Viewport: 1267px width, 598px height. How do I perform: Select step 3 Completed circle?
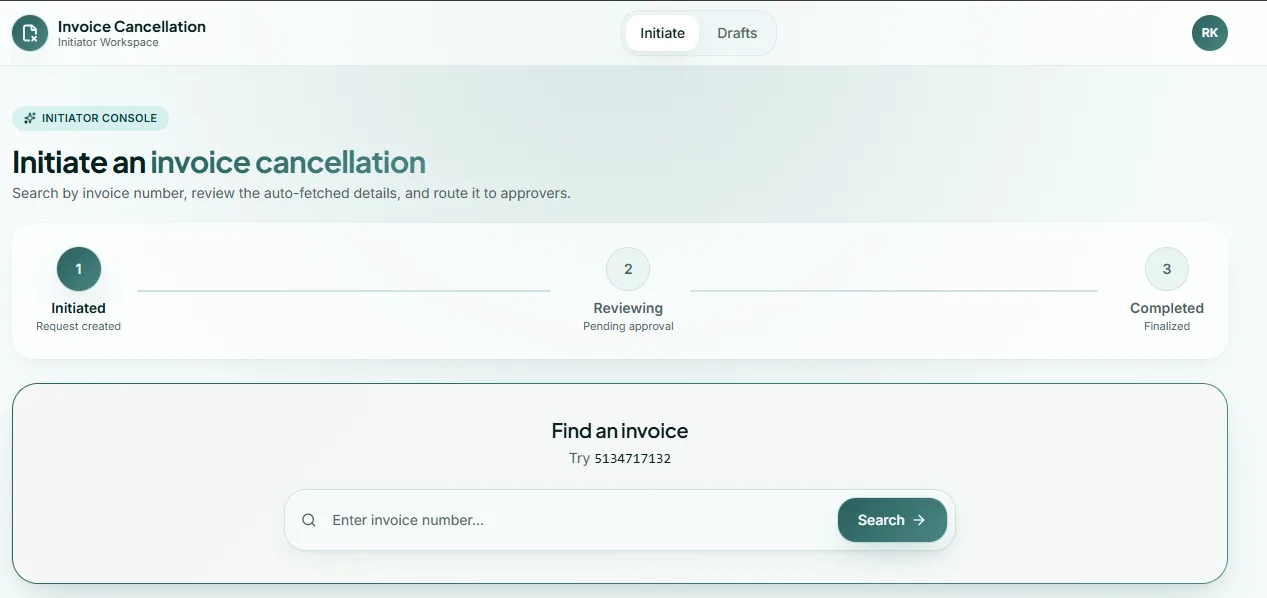click(x=1167, y=269)
